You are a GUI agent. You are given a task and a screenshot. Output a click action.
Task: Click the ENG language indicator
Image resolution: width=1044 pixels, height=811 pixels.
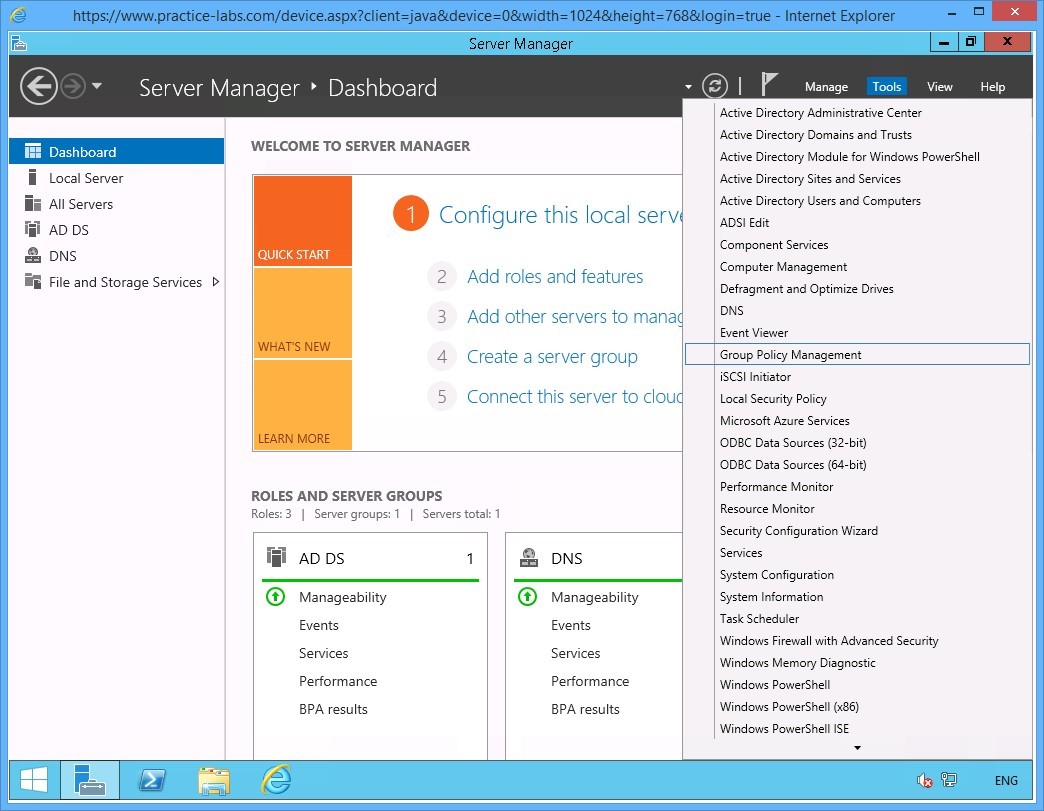point(1005,780)
